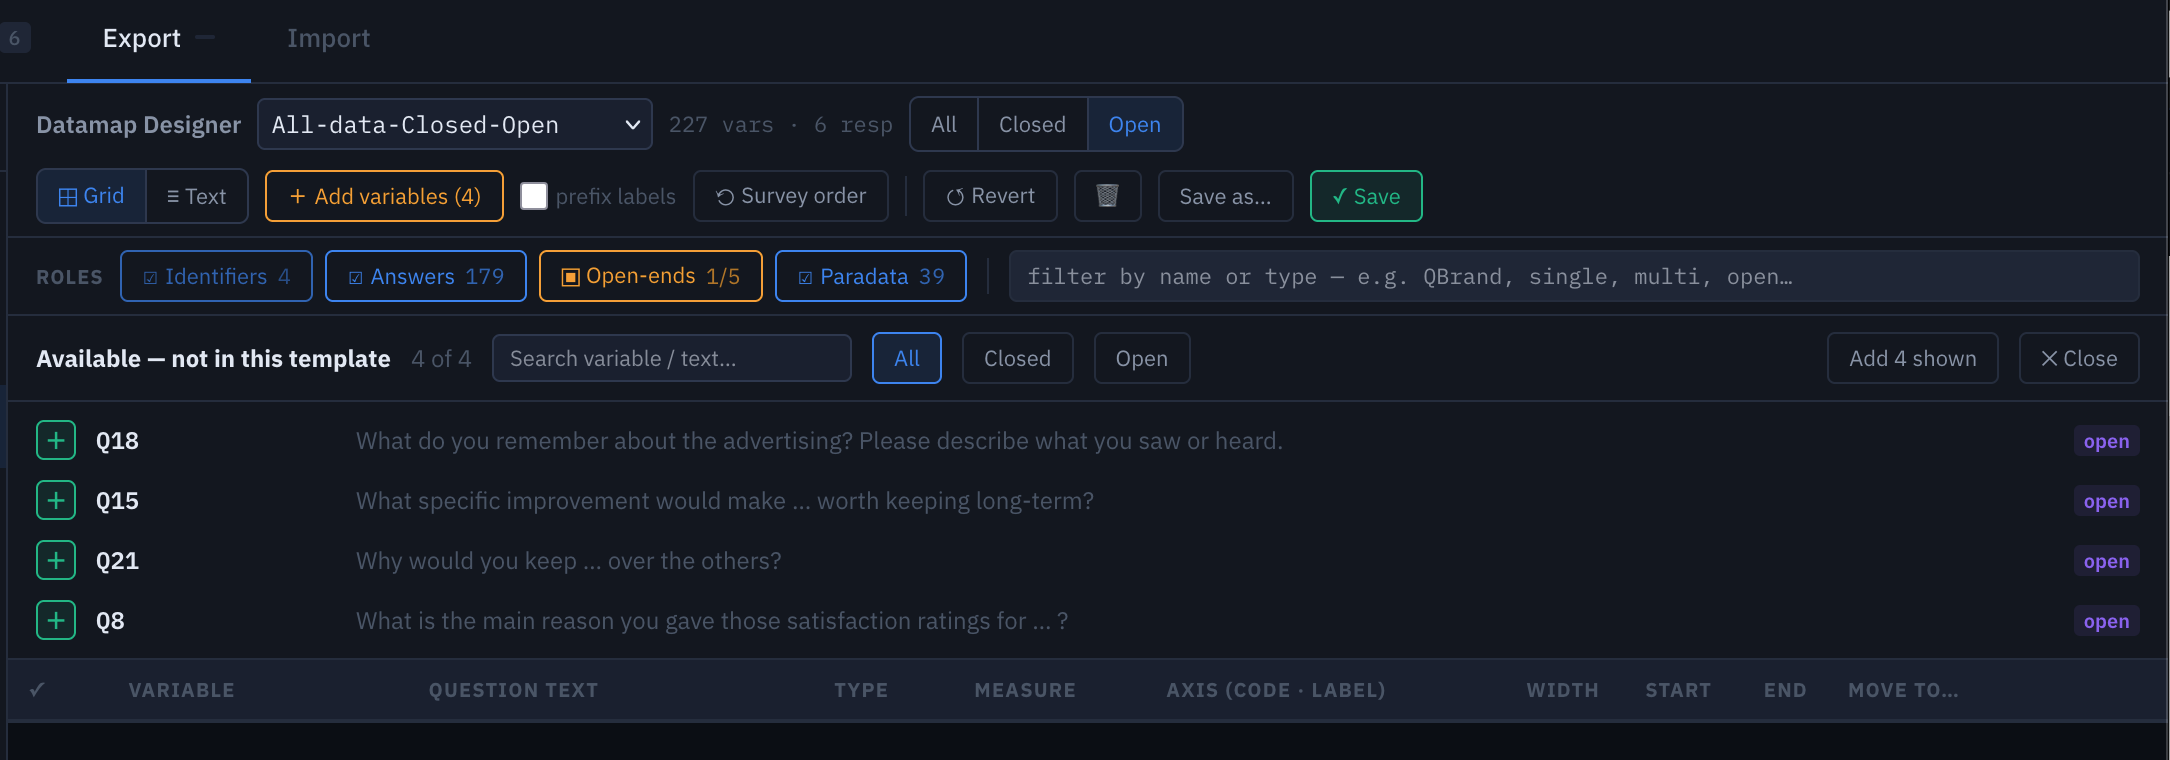The height and width of the screenshot is (760, 2170).
Task: Show All available variables
Action: point(907,358)
